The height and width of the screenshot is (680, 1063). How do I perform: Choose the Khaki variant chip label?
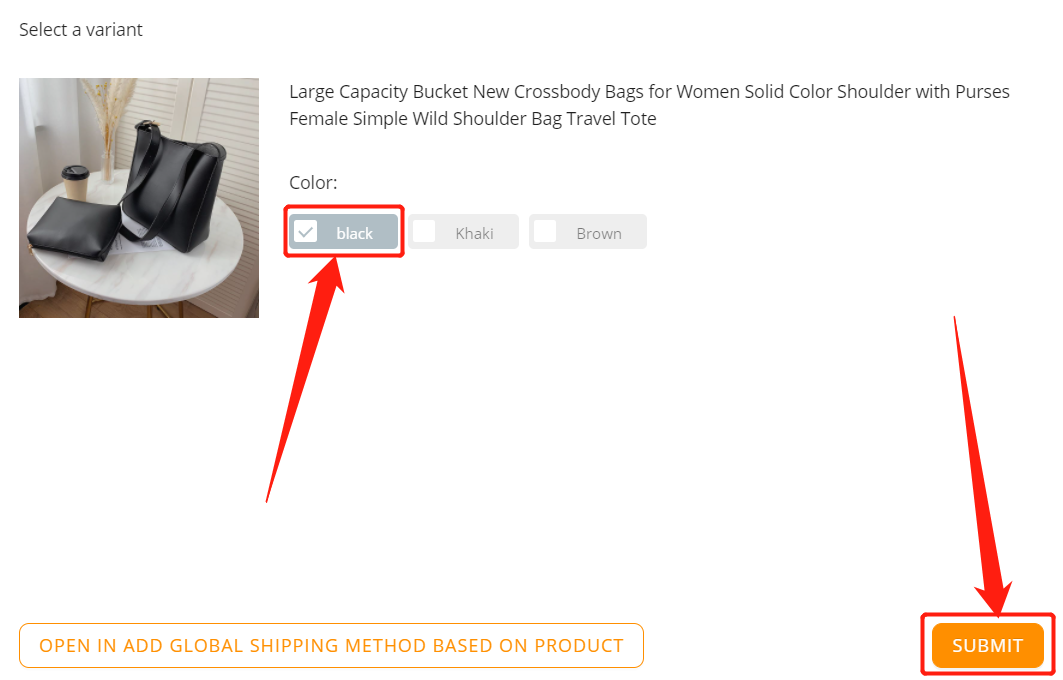(474, 233)
